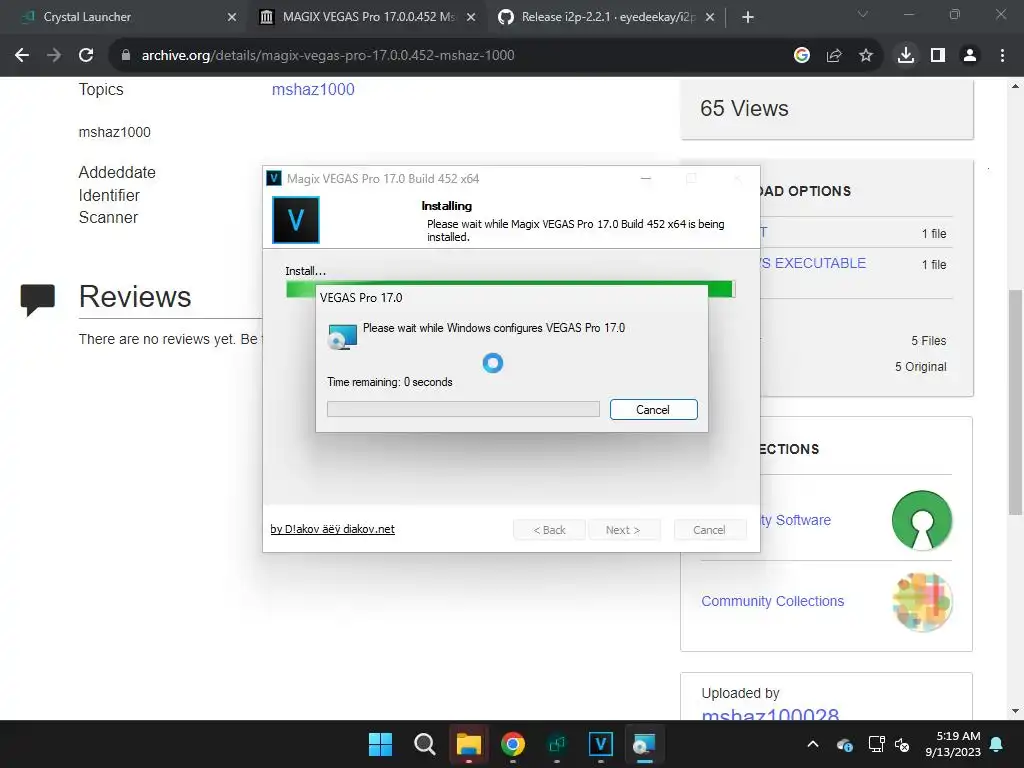Click the Crystal Launcher taskbar icon

click(556, 744)
